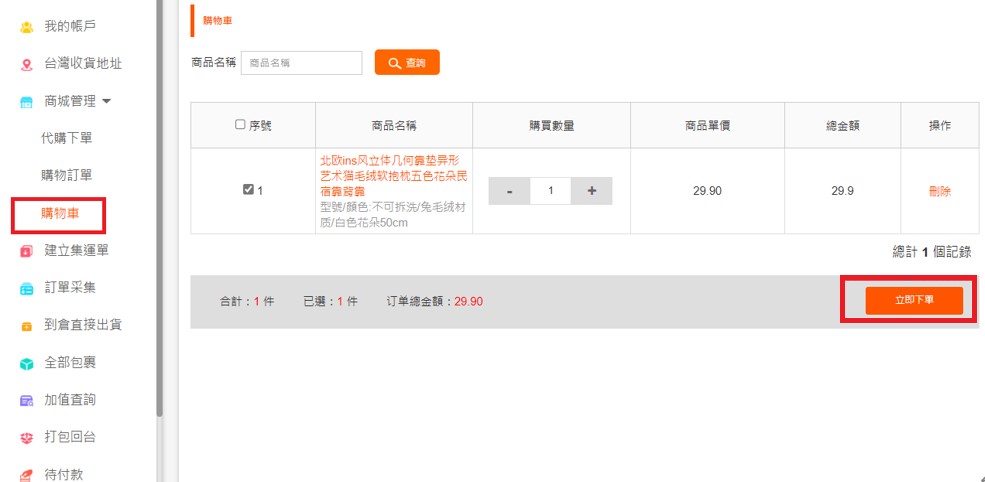Click 刪除 link to remove the item
985x482 pixels.
tap(939, 191)
